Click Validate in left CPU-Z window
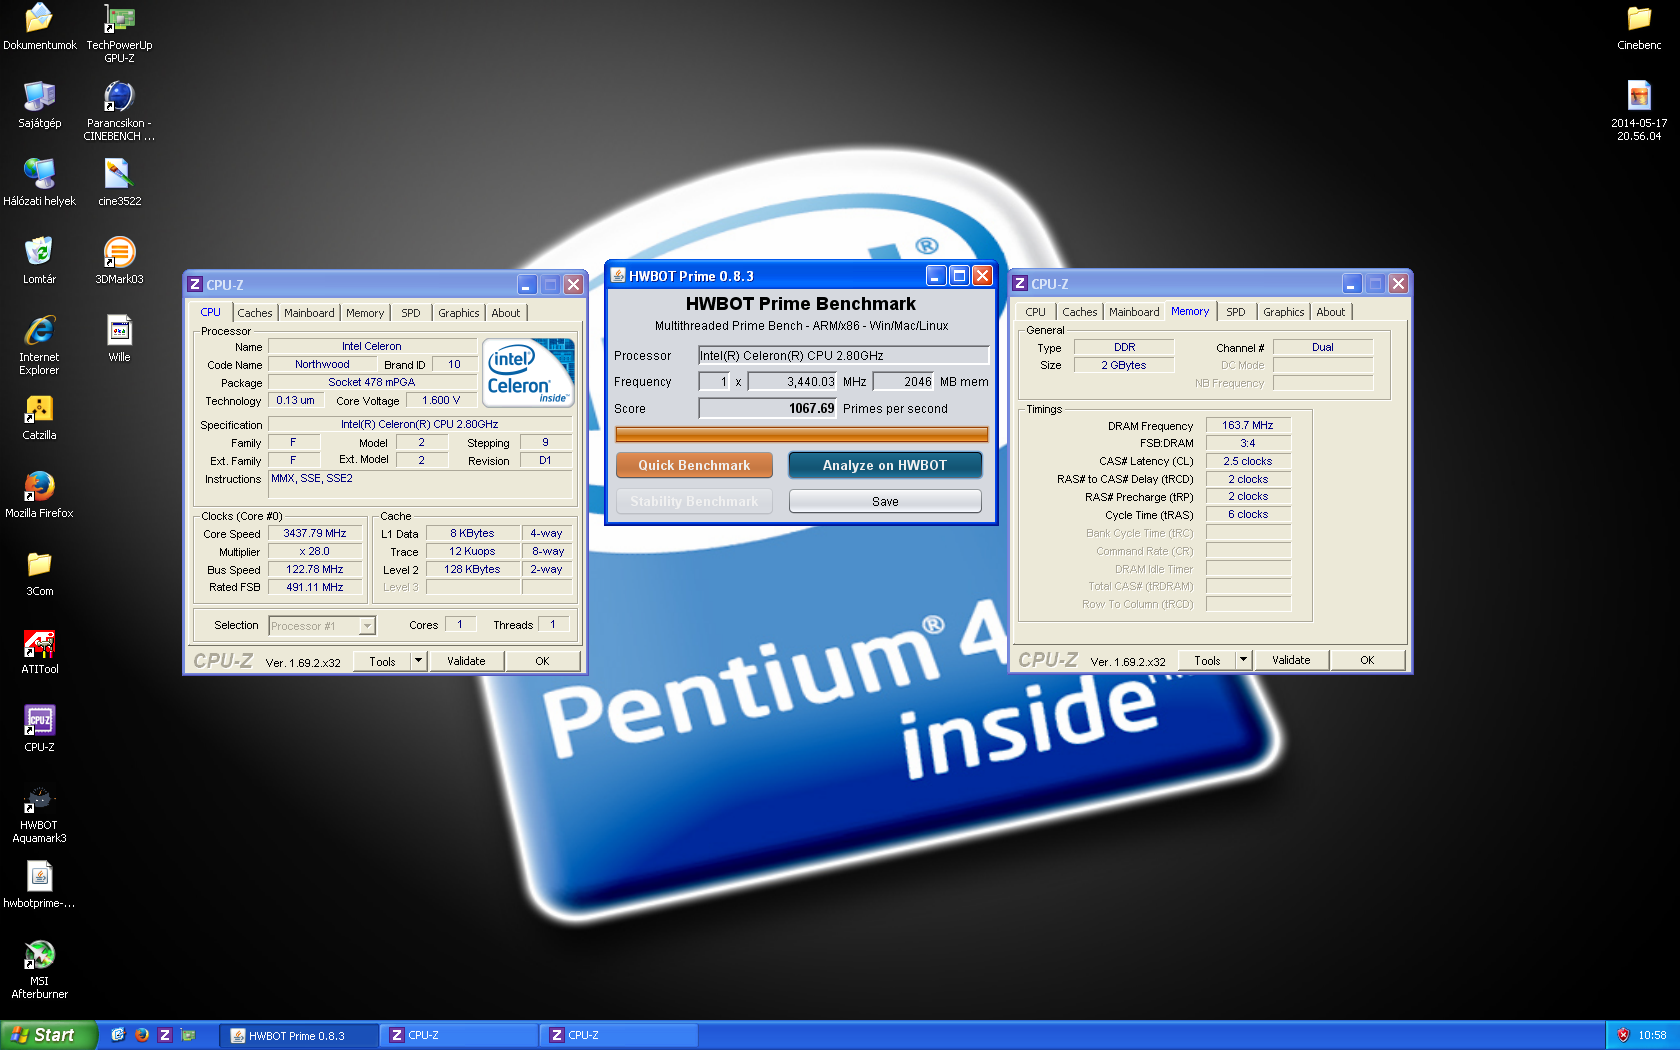Image resolution: width=1680 pixels, height=1050 pixels. click(x=466, y=661)
